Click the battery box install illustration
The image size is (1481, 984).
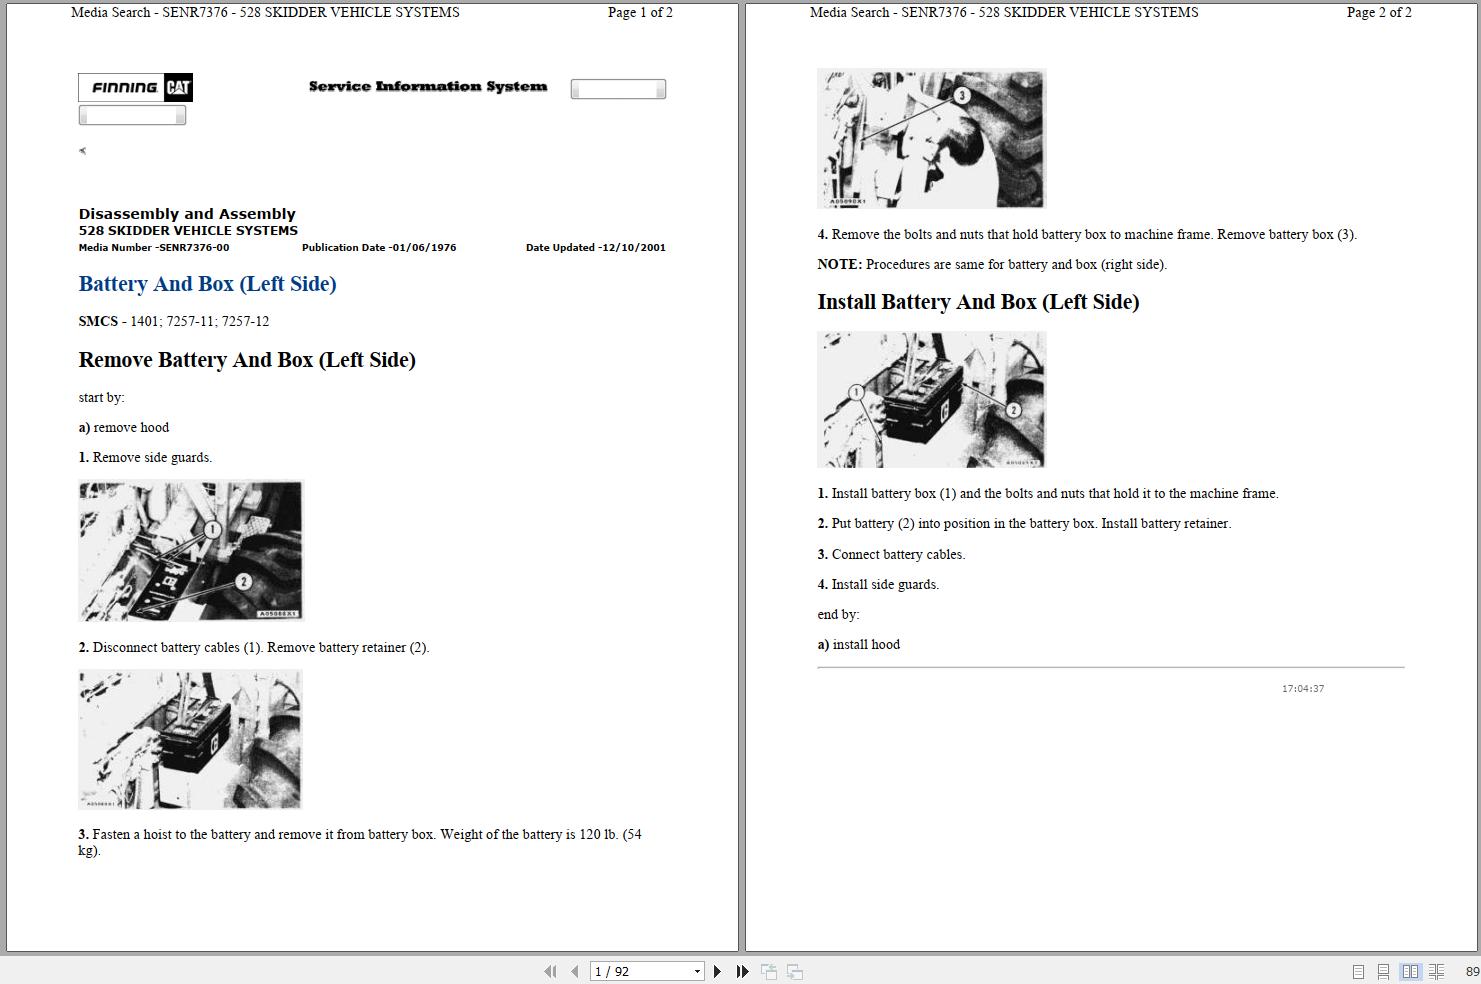[930, 399]
